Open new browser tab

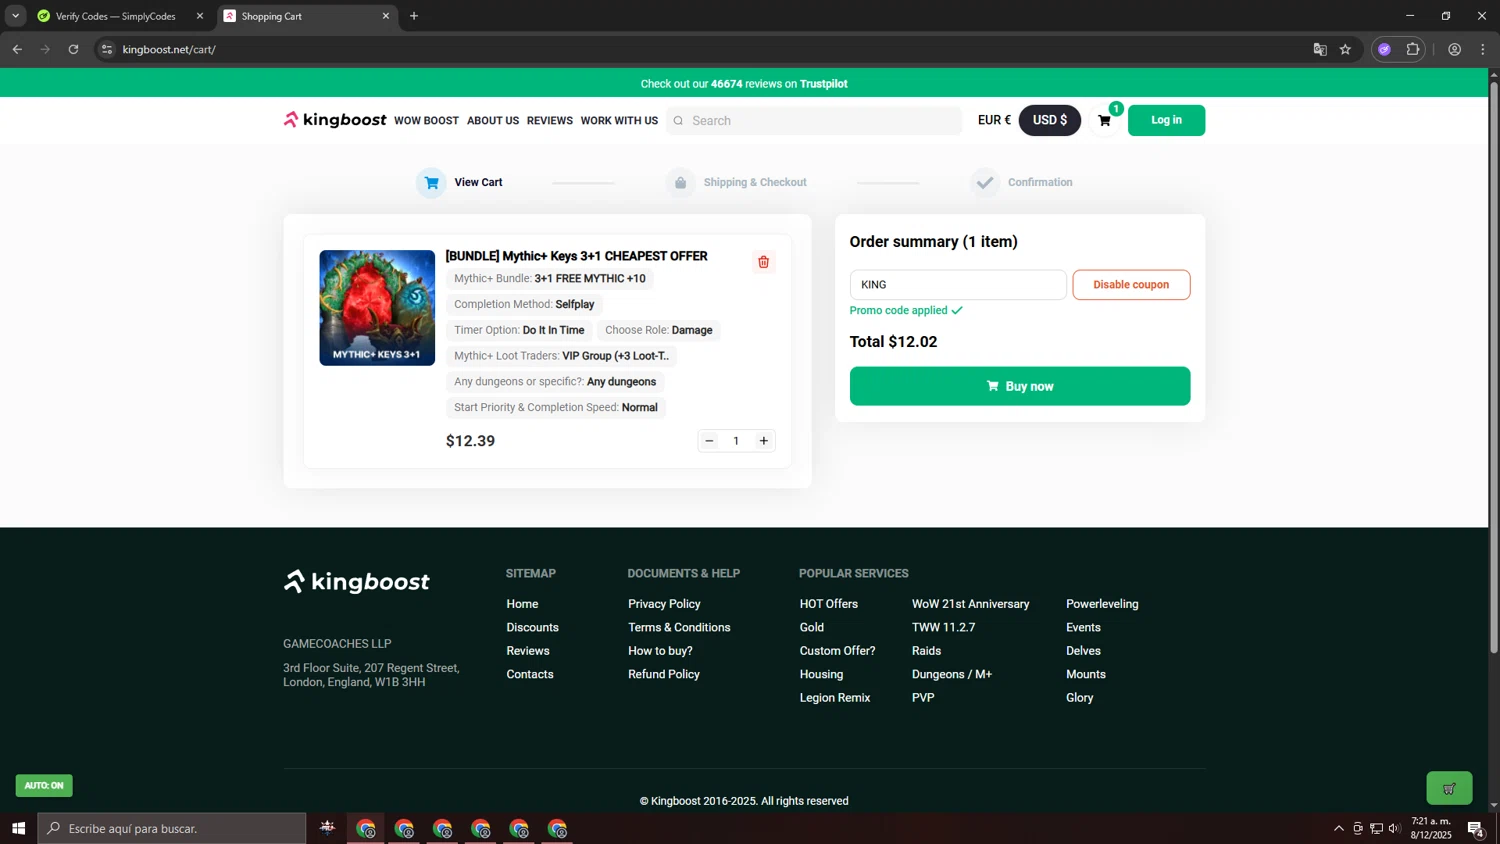pos(414,16)
